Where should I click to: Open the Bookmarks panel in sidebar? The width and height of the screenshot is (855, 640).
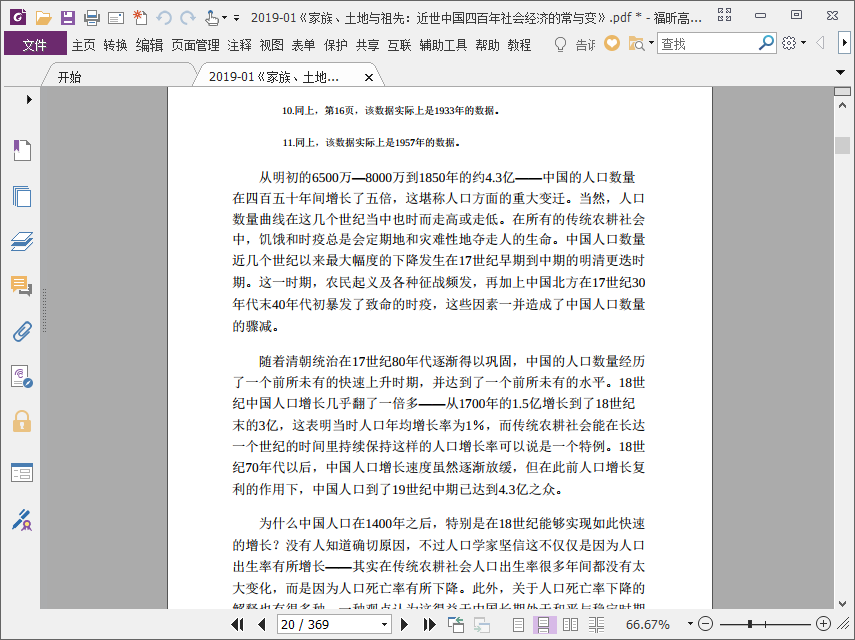pyautogui.click(x=22, y=150)
